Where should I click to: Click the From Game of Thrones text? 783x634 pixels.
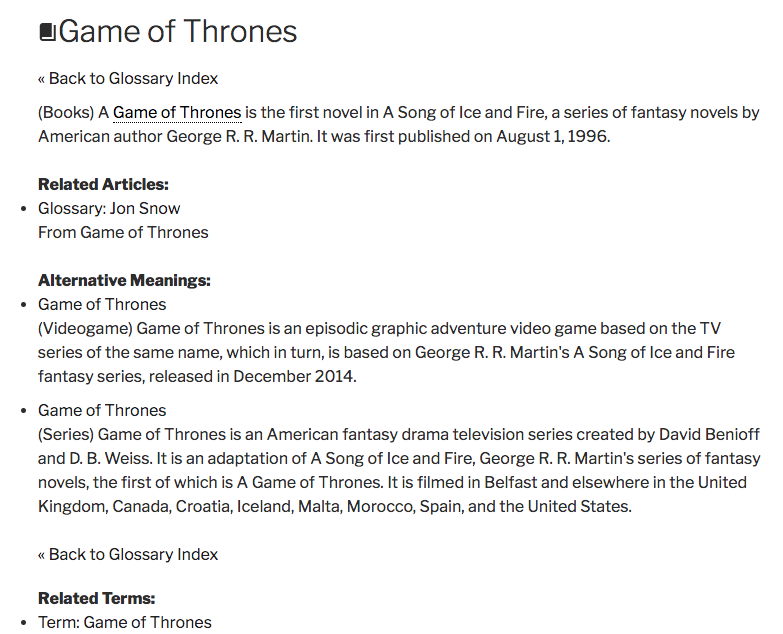pyautogui.click(x=123, y=232)
